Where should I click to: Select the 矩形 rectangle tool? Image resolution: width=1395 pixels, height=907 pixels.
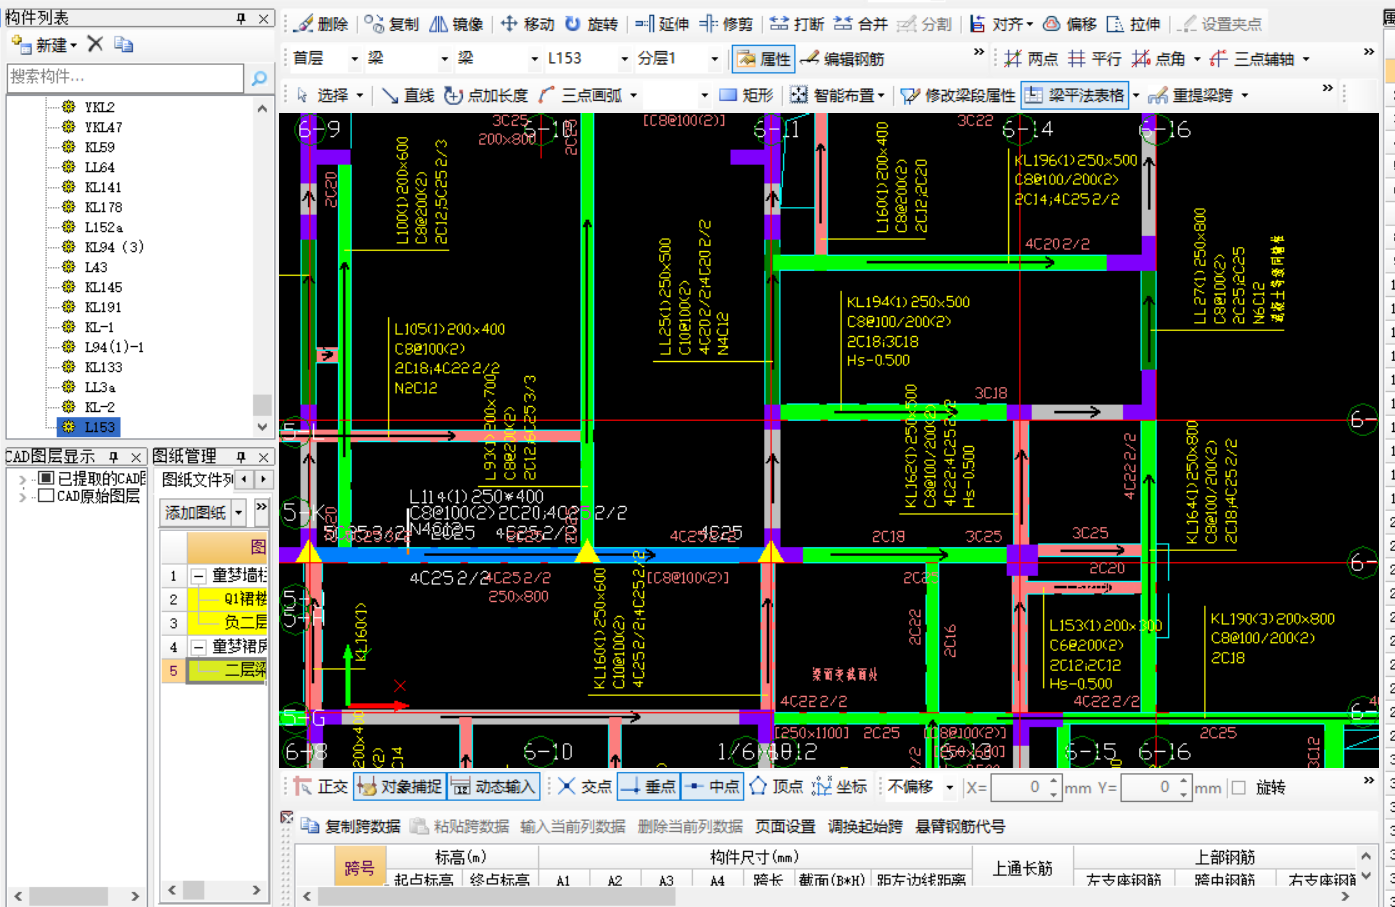[746, 95]
